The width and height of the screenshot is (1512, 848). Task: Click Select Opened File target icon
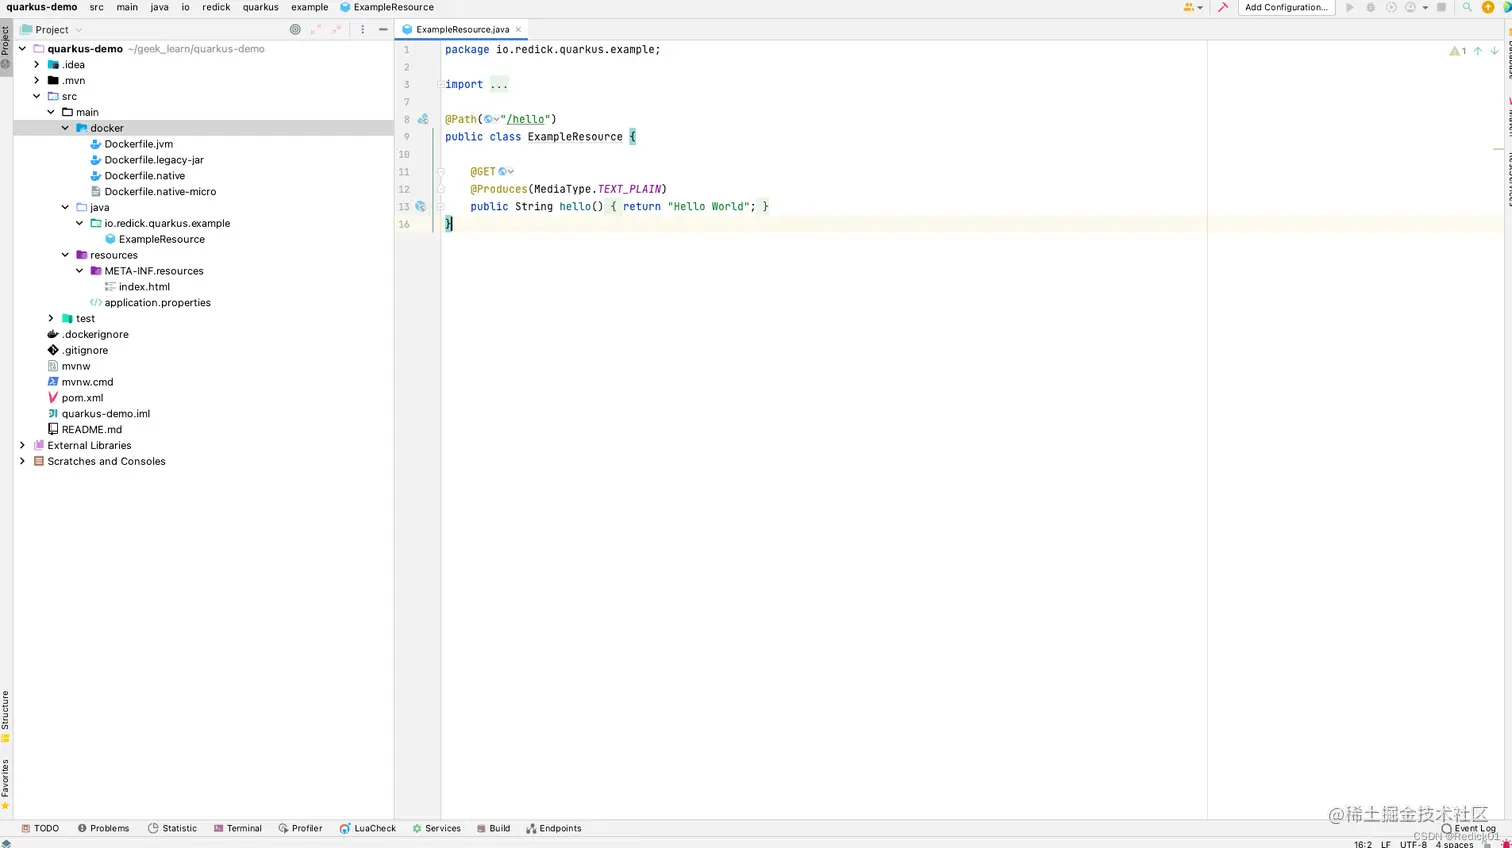(x=295, y=29)
